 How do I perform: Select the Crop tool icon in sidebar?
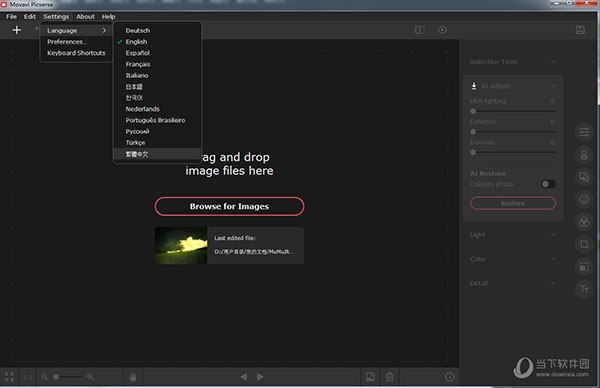(x=584, y=244)
